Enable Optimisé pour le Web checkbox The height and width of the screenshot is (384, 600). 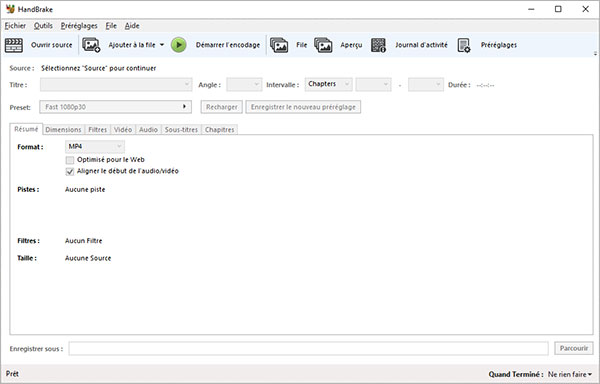pyautogui.click(x=70, y=160)
